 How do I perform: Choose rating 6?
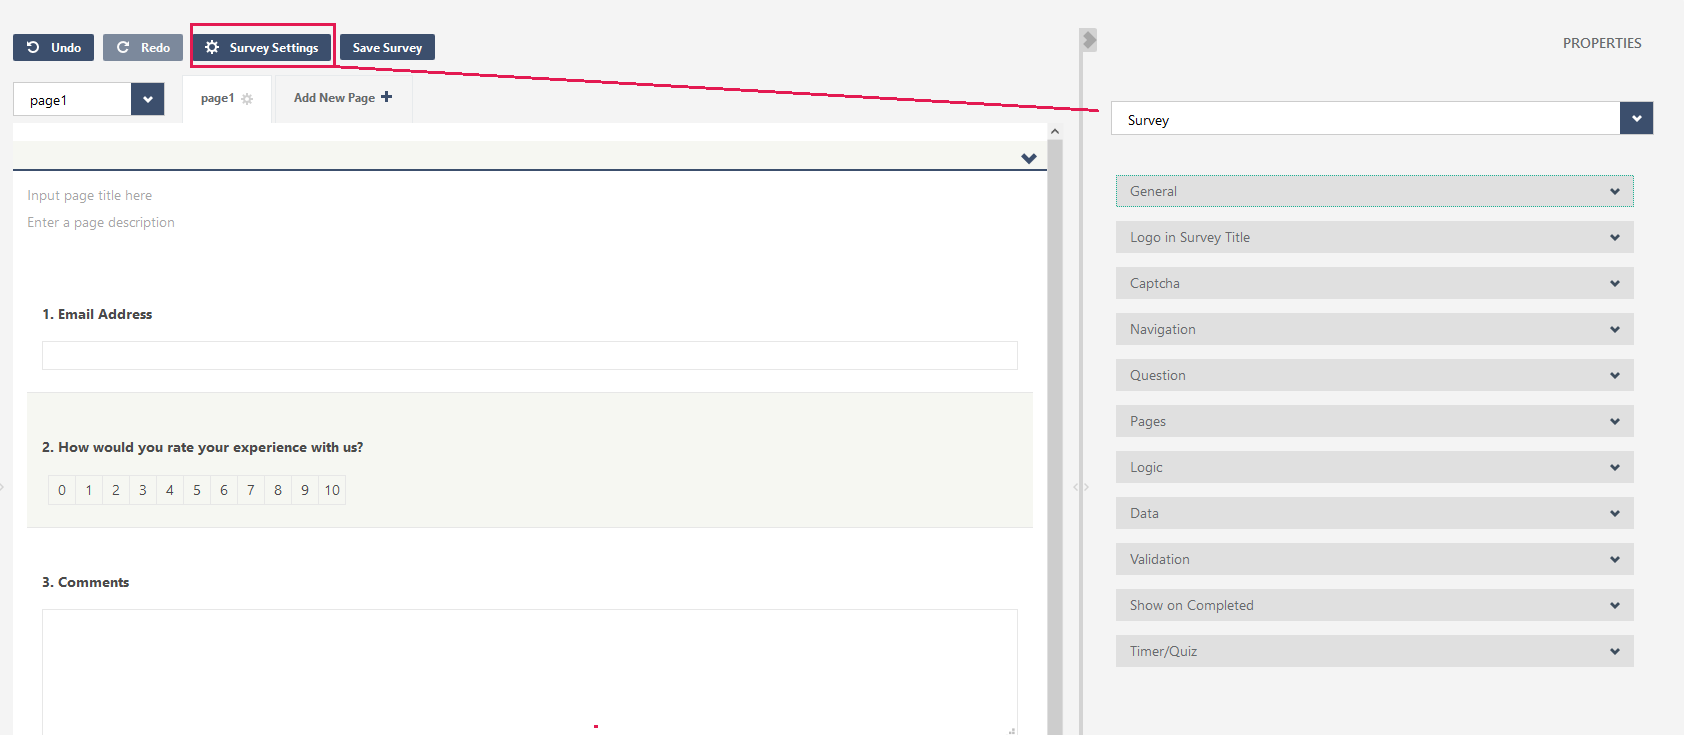[224, 490]
